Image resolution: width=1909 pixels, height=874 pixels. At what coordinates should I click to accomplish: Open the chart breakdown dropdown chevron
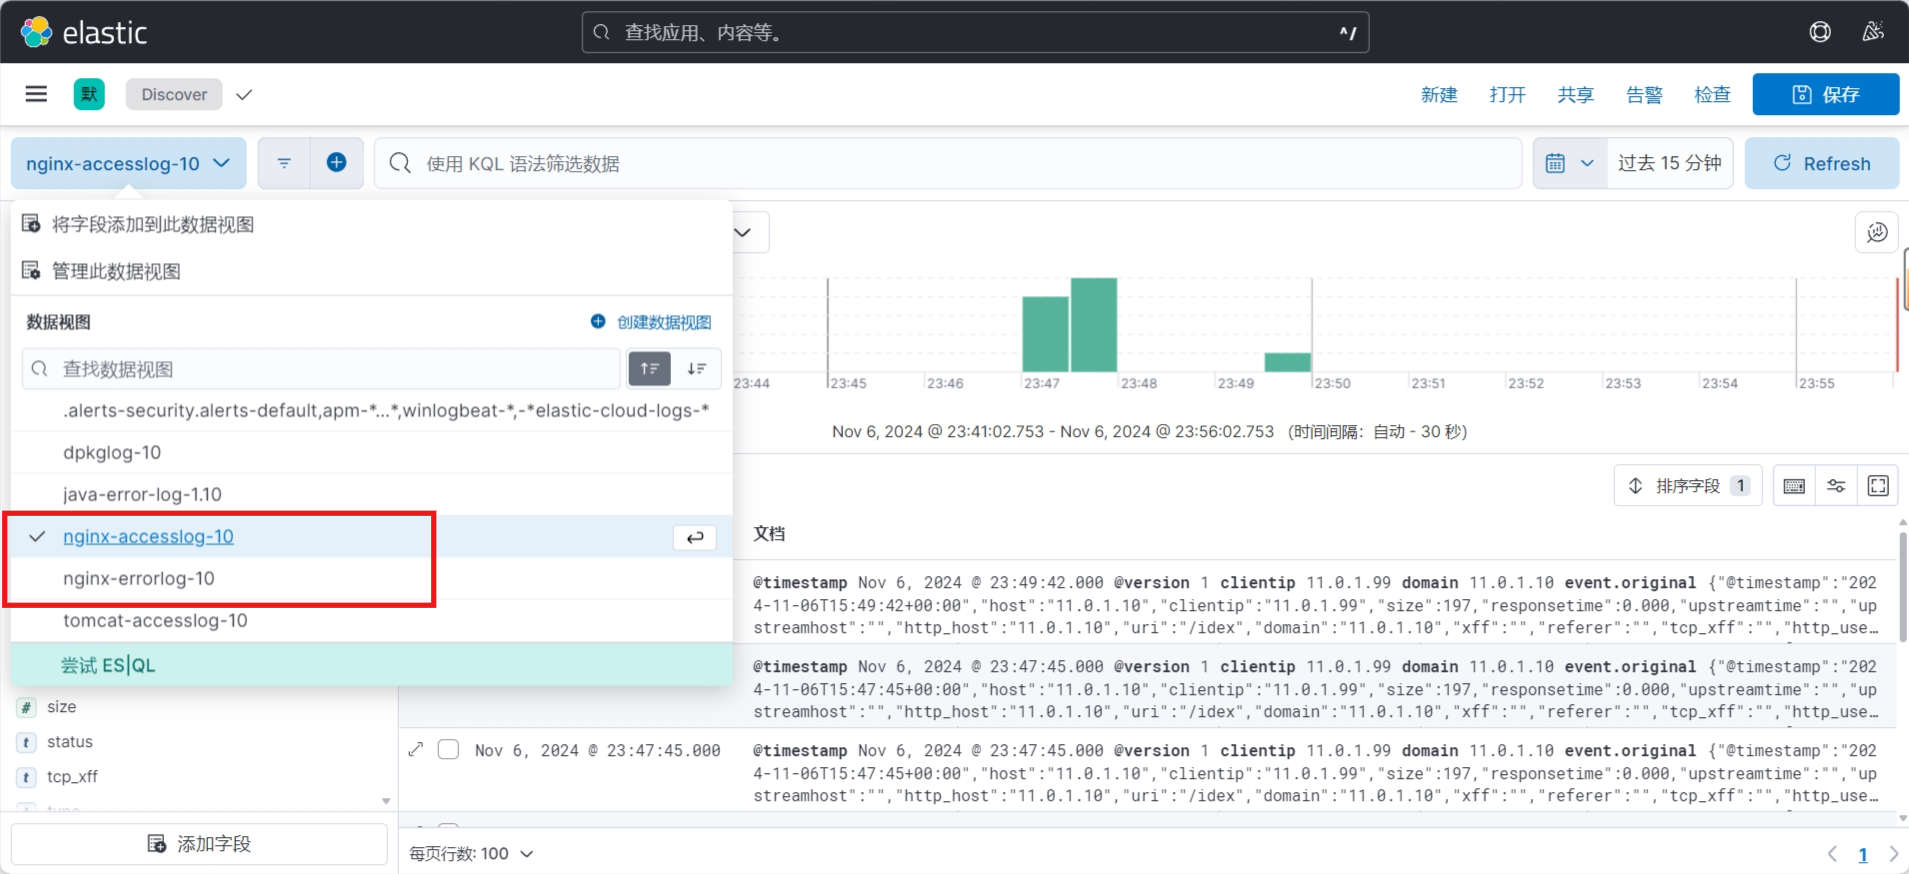[x=742, y=232]
